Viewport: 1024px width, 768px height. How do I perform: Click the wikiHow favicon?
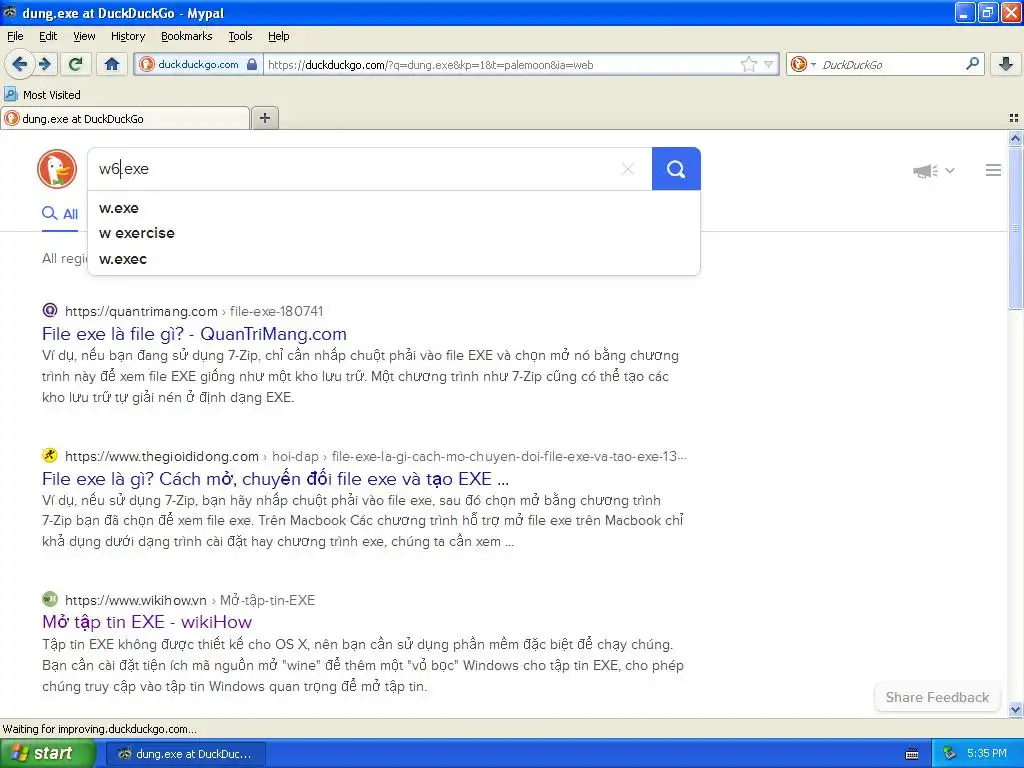coord(50,599)
